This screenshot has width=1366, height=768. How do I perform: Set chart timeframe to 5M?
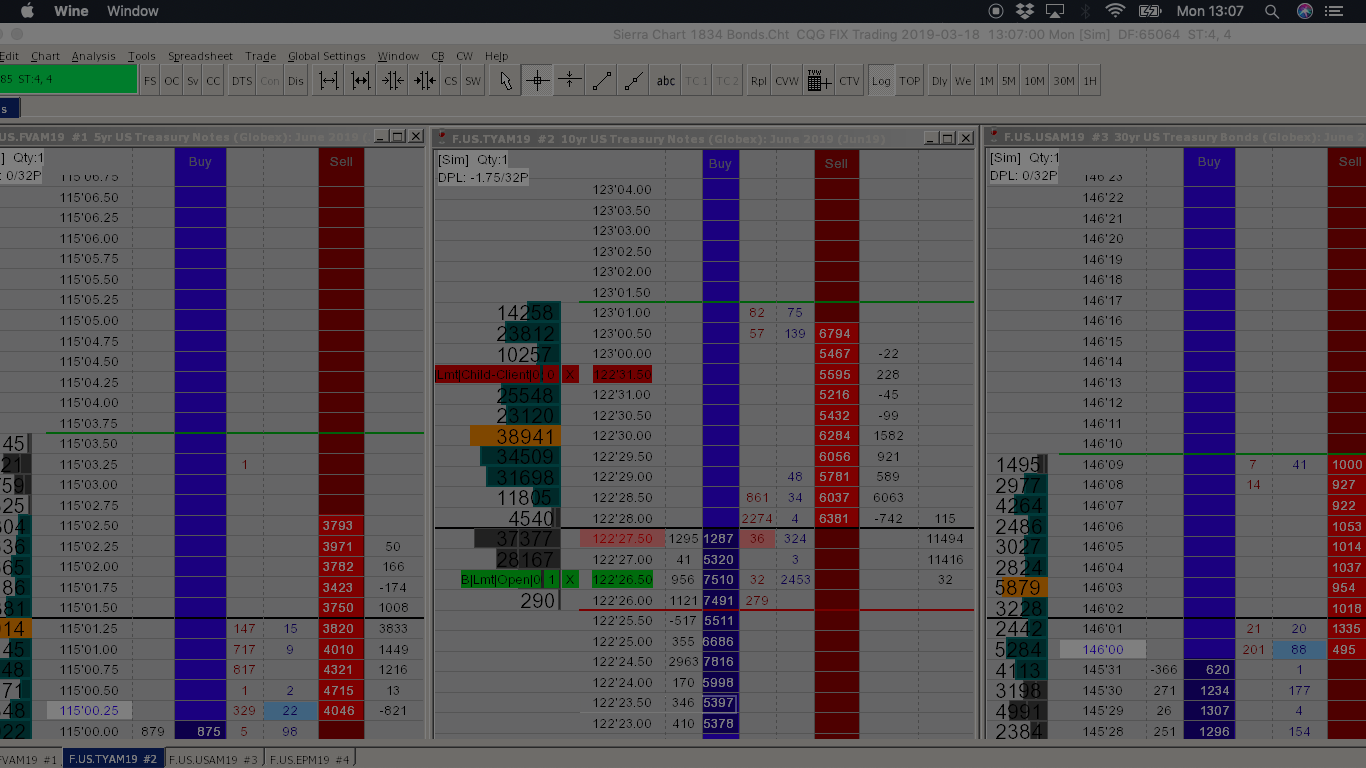1009,81
